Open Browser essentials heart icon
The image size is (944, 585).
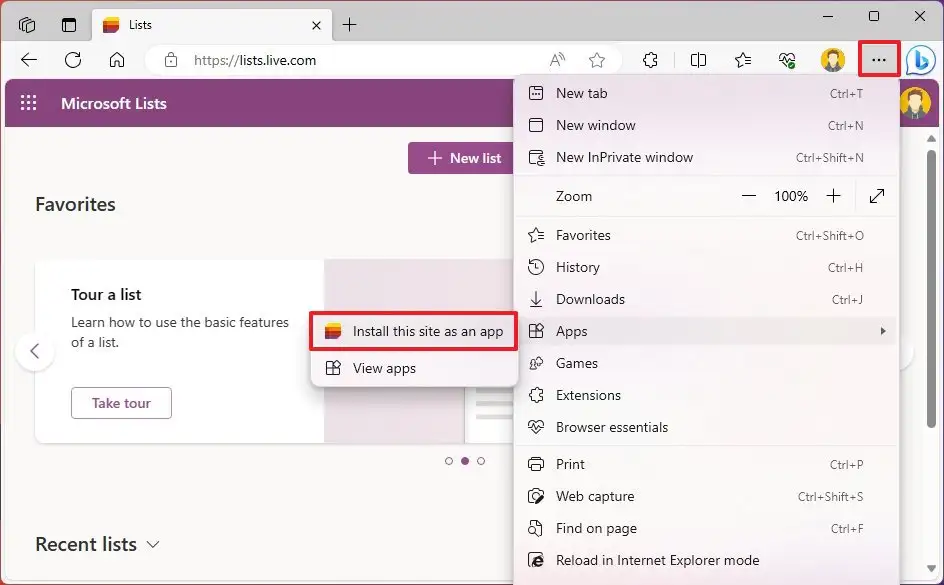click(x=787, y=60)
